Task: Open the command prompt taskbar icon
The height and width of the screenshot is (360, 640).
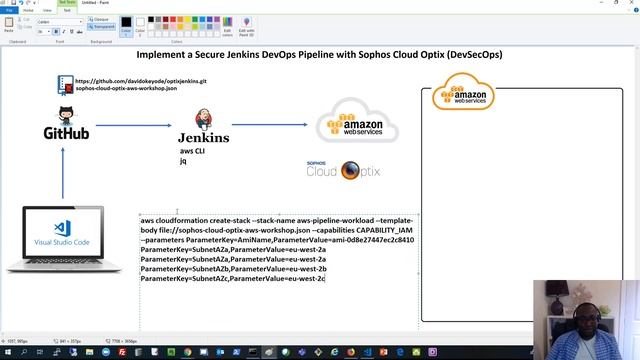Action: (x=253, y=352)
